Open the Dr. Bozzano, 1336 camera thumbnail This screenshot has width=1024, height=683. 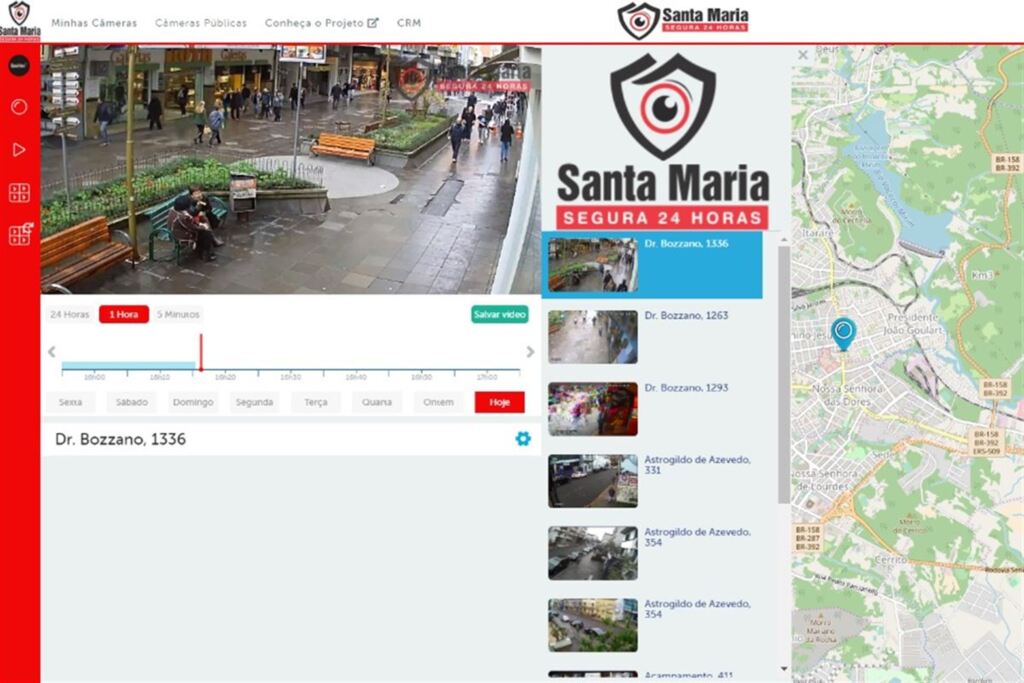592,264
